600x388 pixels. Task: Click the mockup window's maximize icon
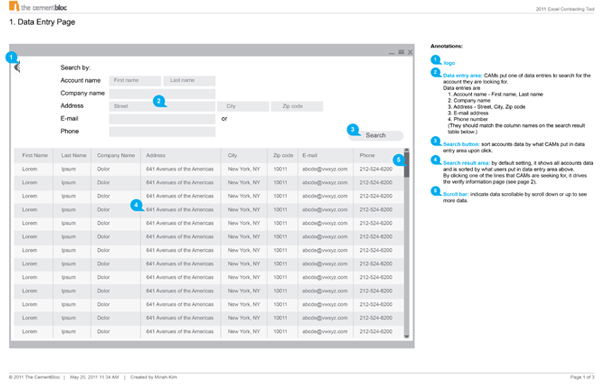401,52
